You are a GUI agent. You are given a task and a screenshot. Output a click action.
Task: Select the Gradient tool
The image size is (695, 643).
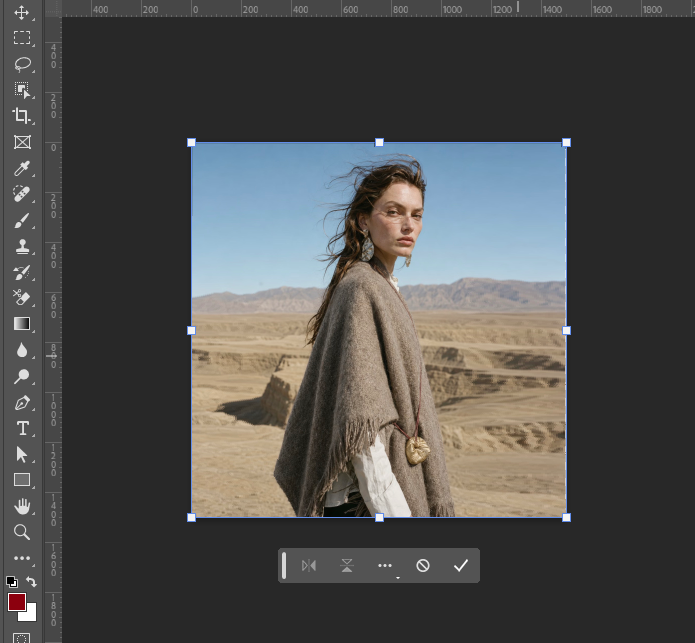[22, 324]
